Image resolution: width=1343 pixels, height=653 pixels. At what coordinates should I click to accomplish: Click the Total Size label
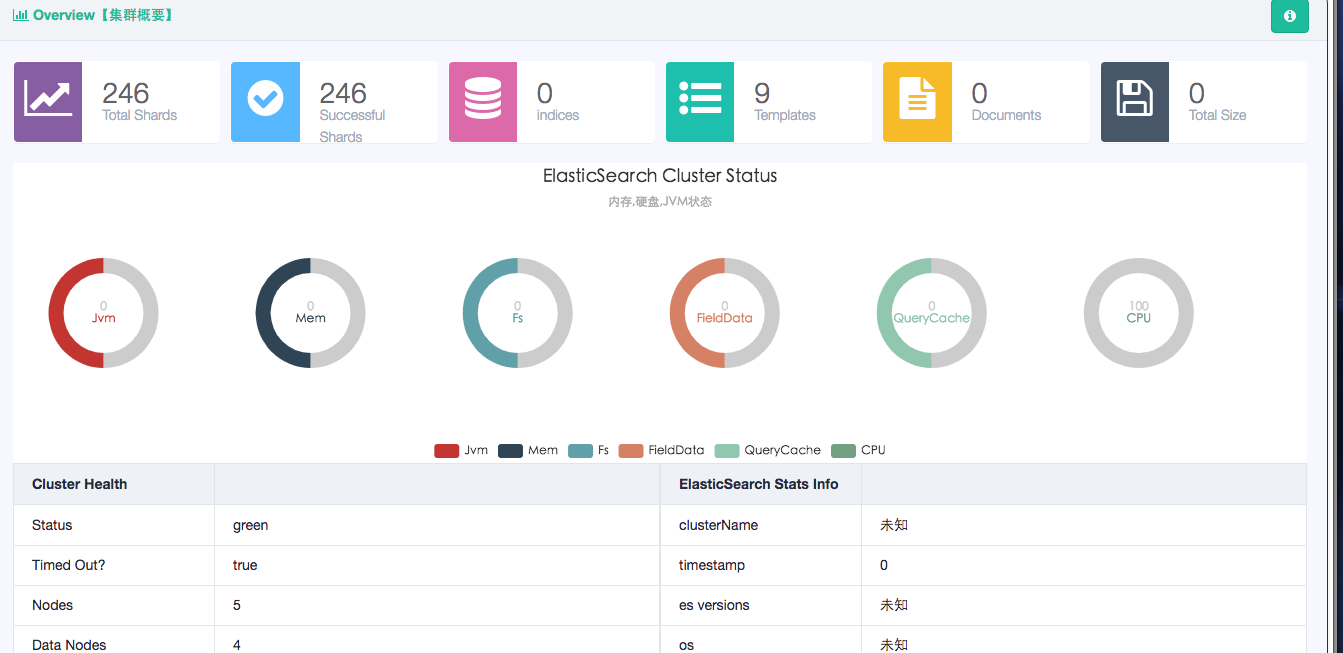tap(1217, 115)
